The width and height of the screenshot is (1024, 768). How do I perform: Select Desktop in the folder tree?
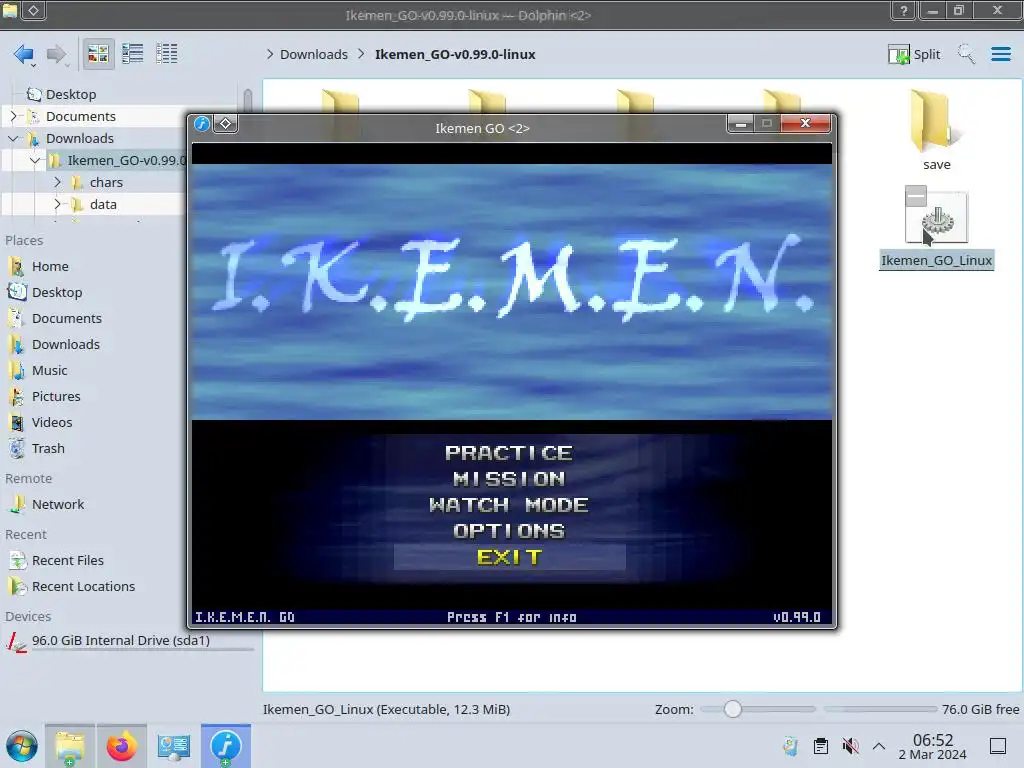[71, 94]
